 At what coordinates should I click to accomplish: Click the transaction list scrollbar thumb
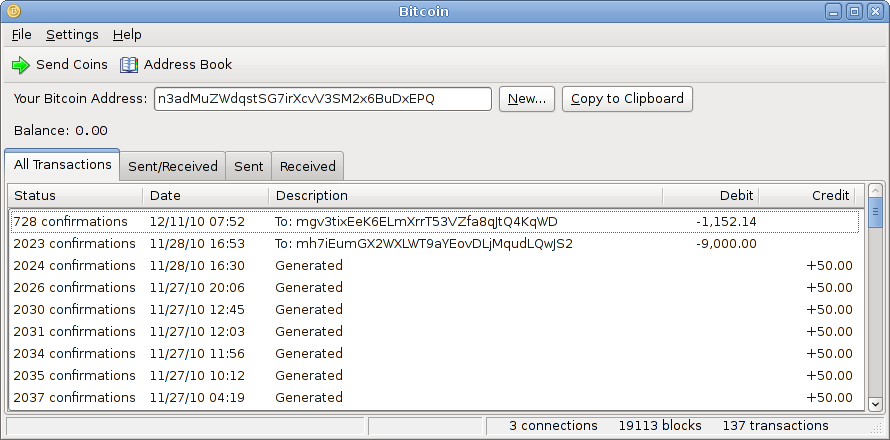pyautogui.click(x=875, y=213)
